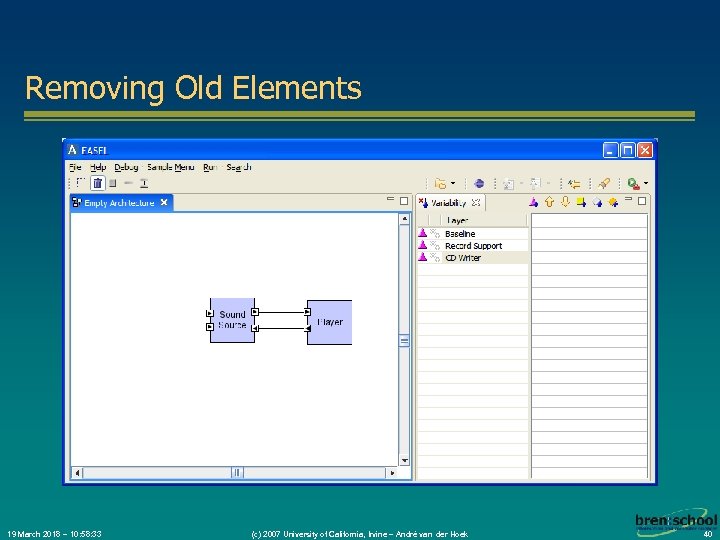
Task: Switch to the Empty Architecture tab
Action: pos(119,203)
